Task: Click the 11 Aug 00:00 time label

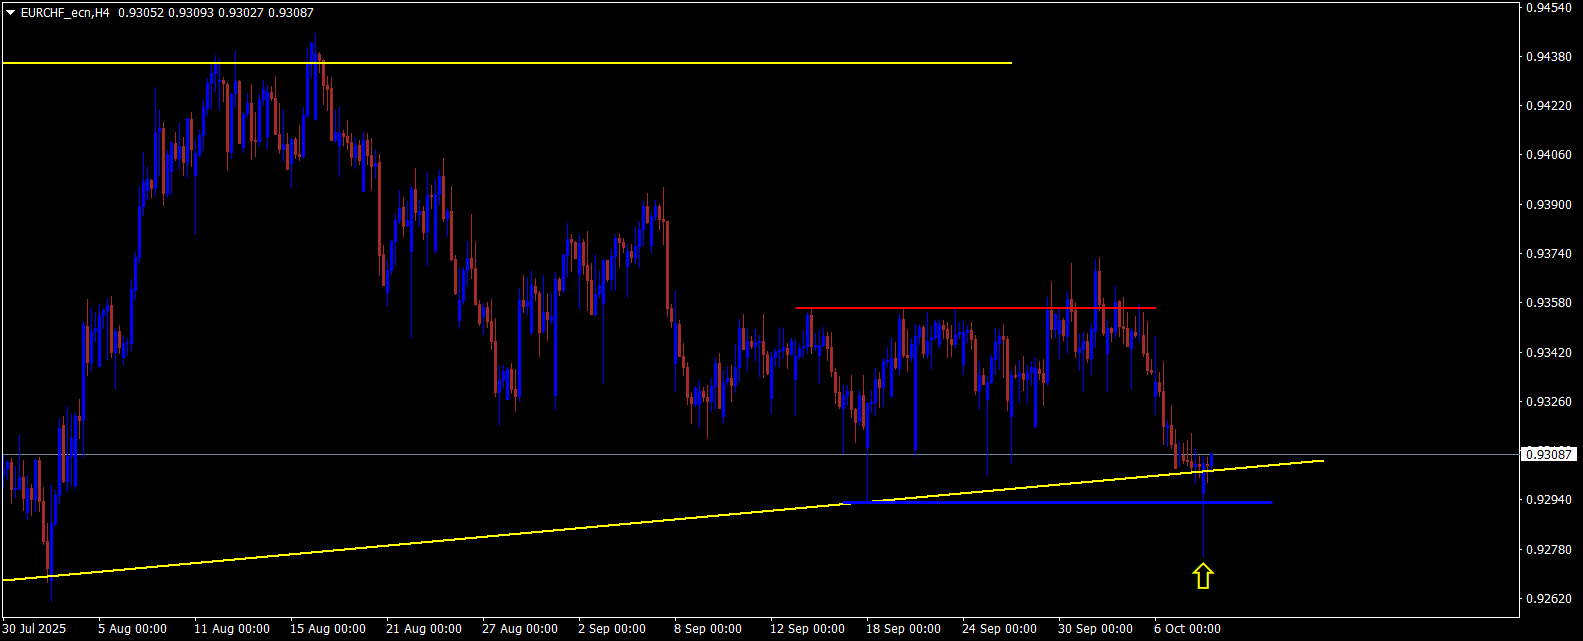Action: click(232, 629)
